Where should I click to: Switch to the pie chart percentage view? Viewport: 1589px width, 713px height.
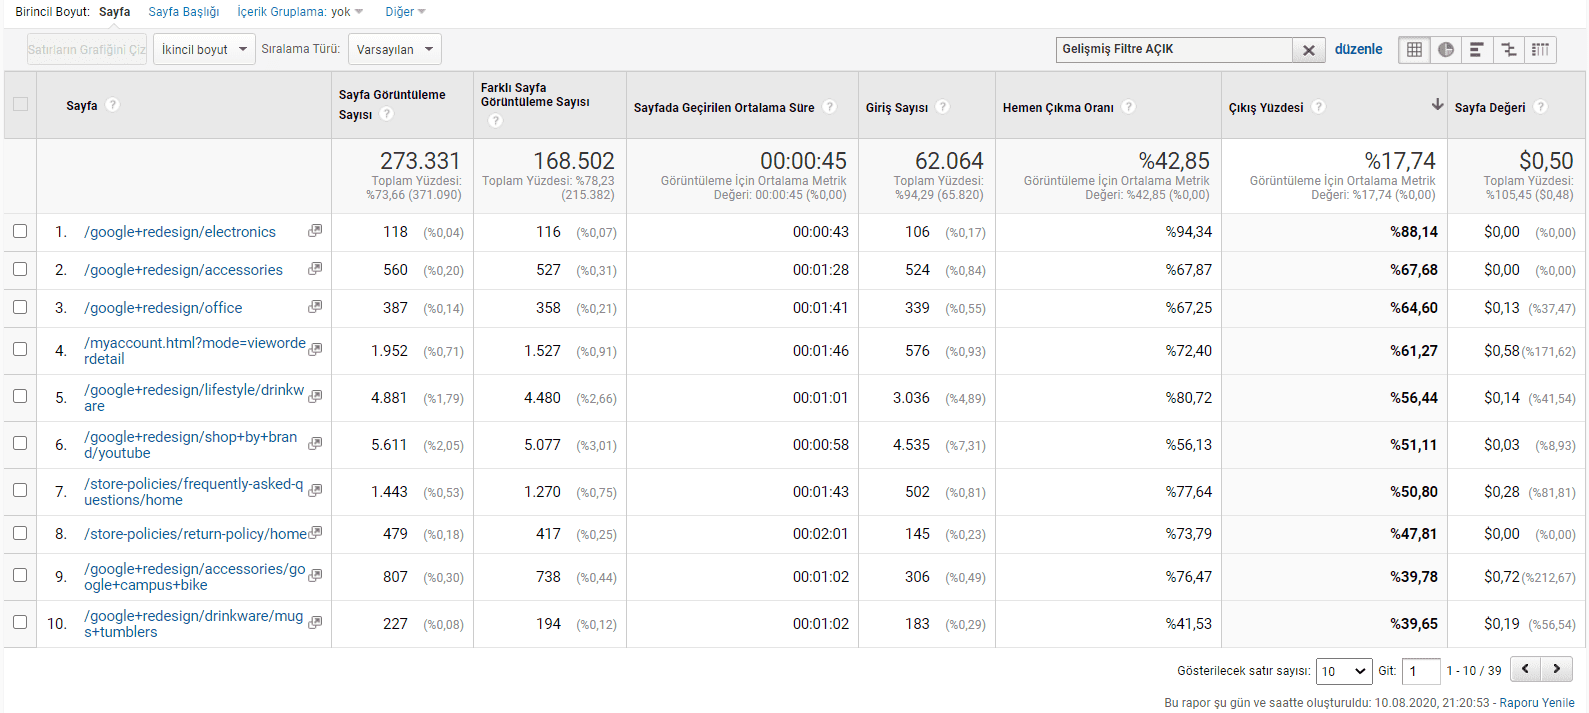[x=1446, y=50]
